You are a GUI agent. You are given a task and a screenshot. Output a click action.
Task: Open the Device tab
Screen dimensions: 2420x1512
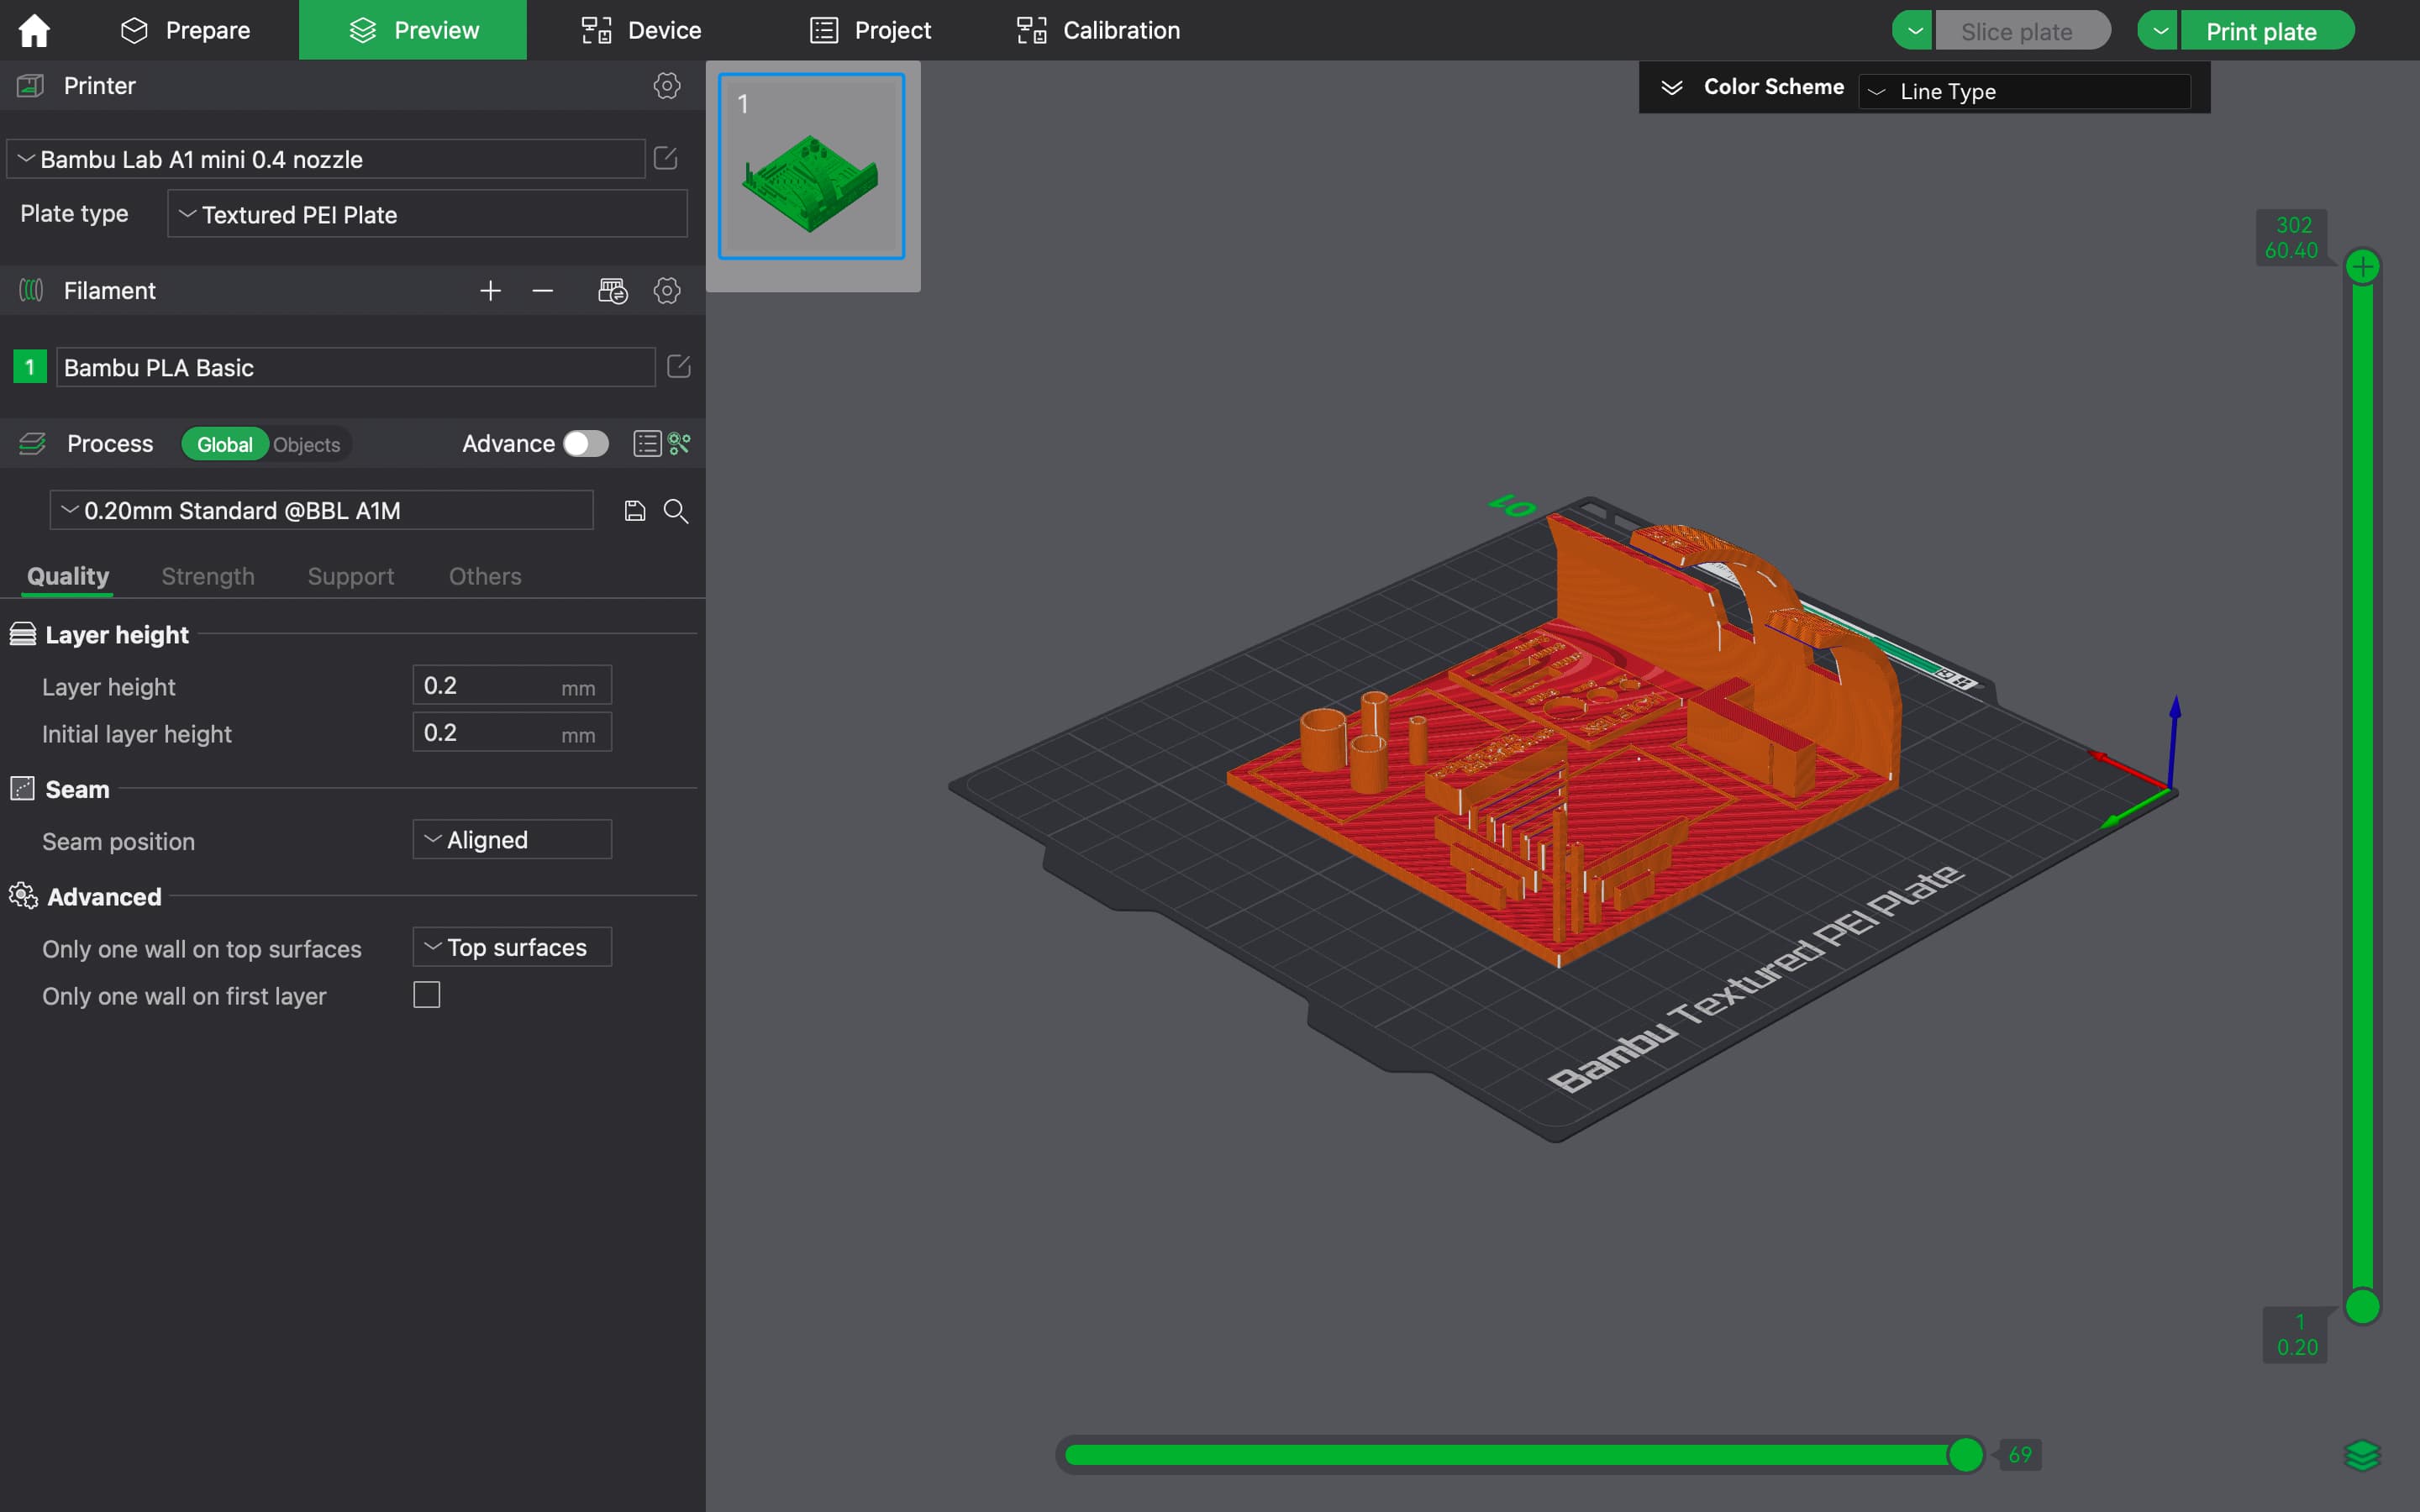click(x=641, y=30)
